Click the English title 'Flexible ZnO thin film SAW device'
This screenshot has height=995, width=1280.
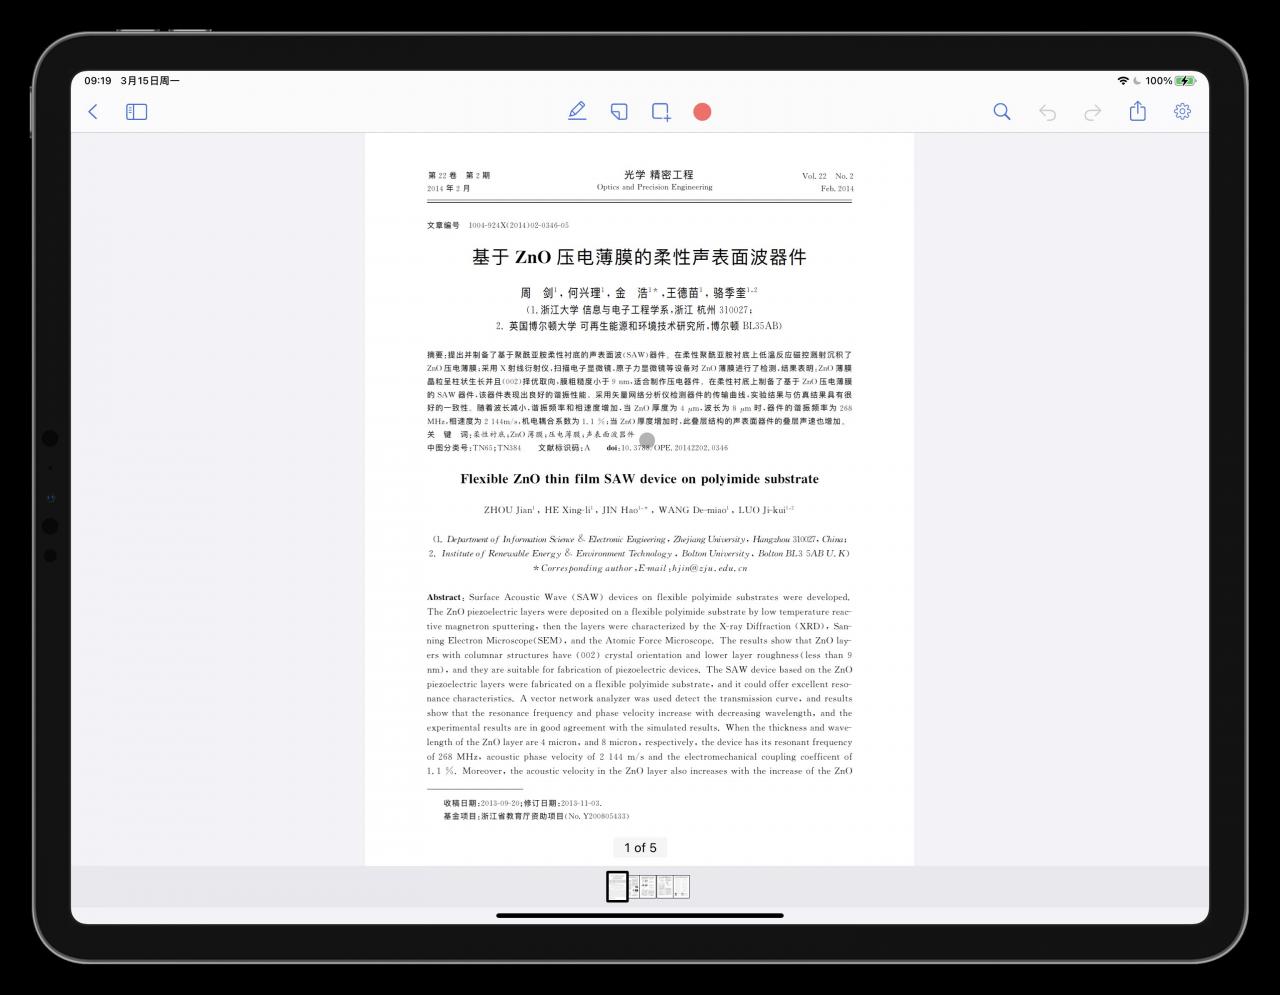tap(639, 479)
